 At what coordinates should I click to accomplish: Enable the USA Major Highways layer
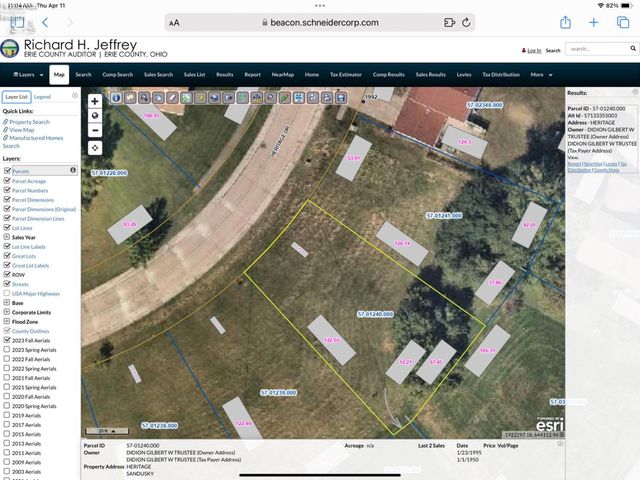click(x=8, y=293)
